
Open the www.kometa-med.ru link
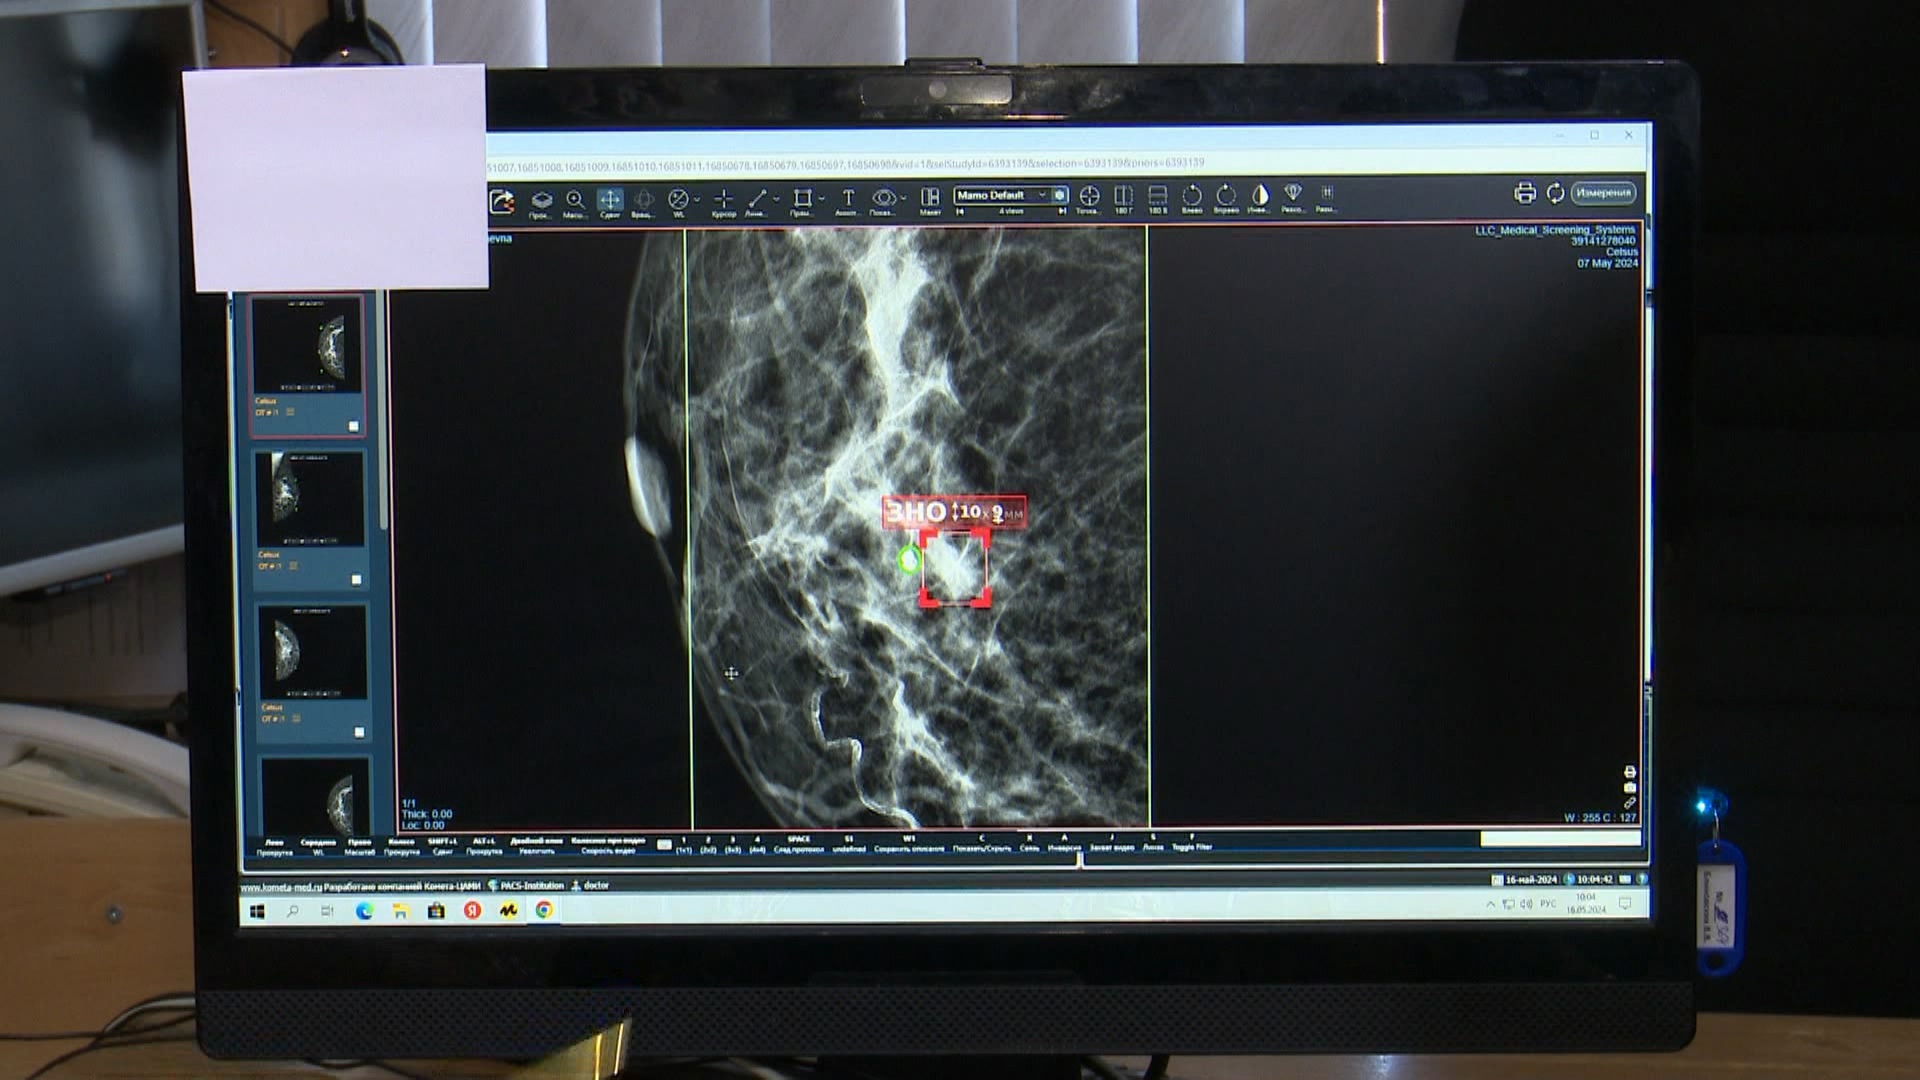(x=281, y=886)
